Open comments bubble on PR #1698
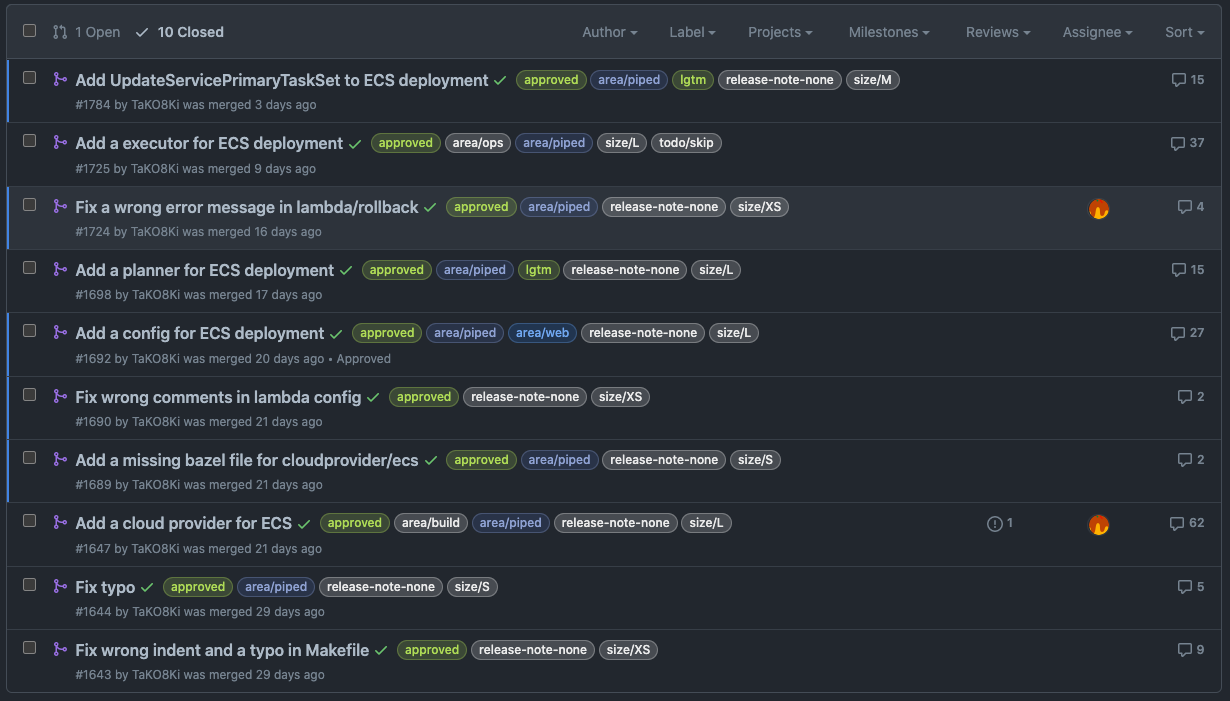This screenshot has height=701, width=1230. 1188,270
